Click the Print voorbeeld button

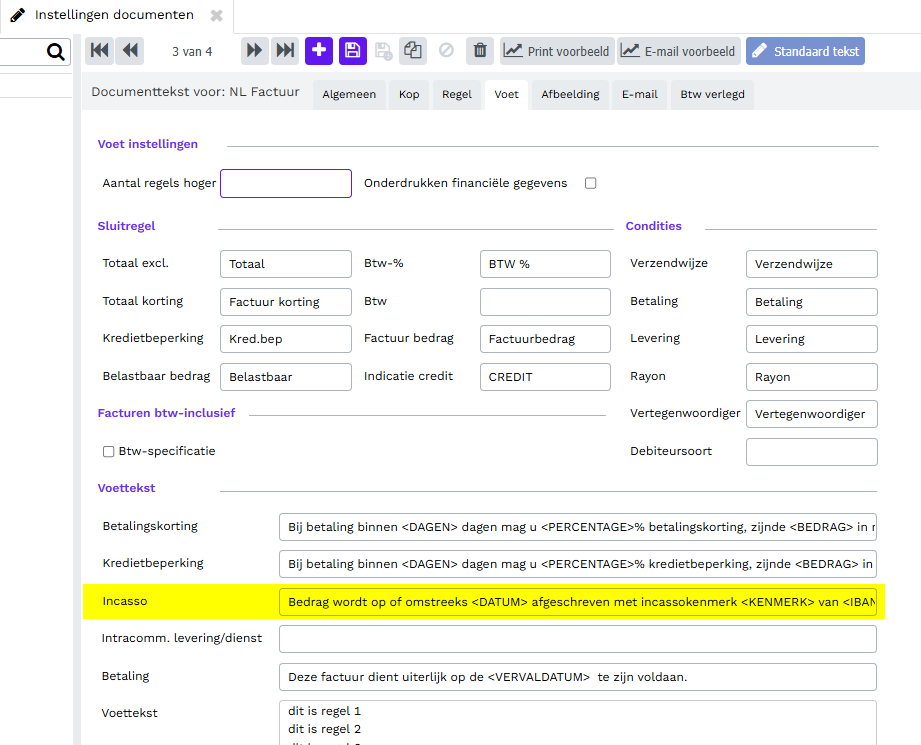tap(555, 51)
